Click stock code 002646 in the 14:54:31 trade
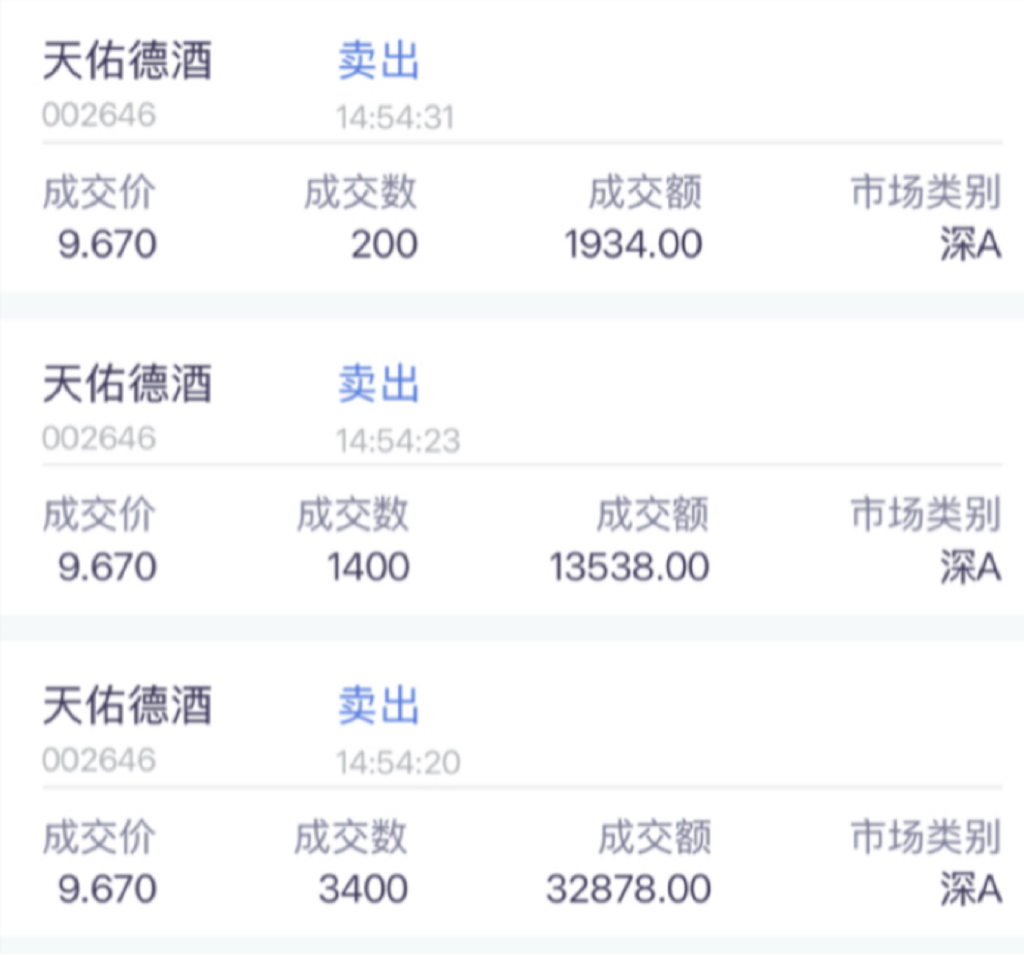 [99, 115]
